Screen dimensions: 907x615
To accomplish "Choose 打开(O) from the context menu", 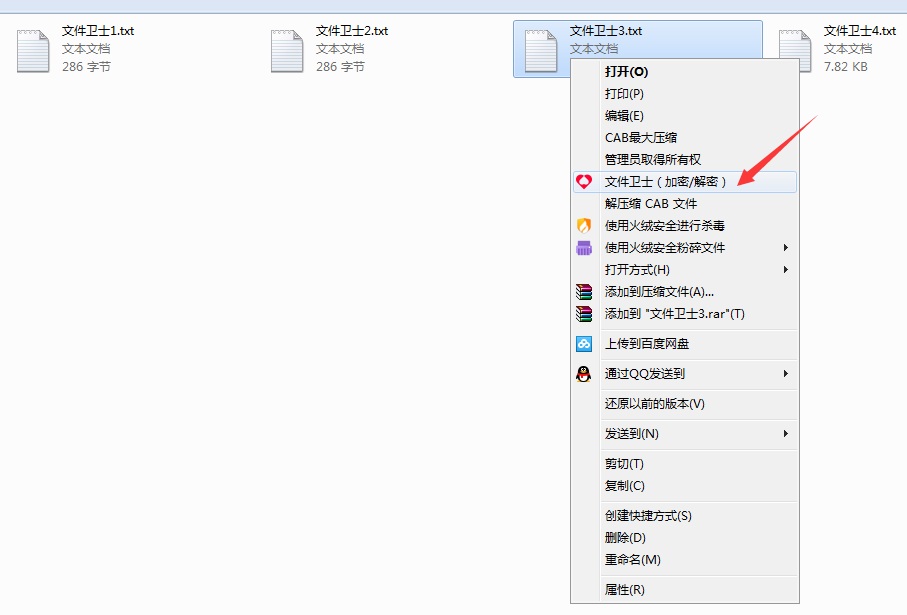I will click(684, 72).
